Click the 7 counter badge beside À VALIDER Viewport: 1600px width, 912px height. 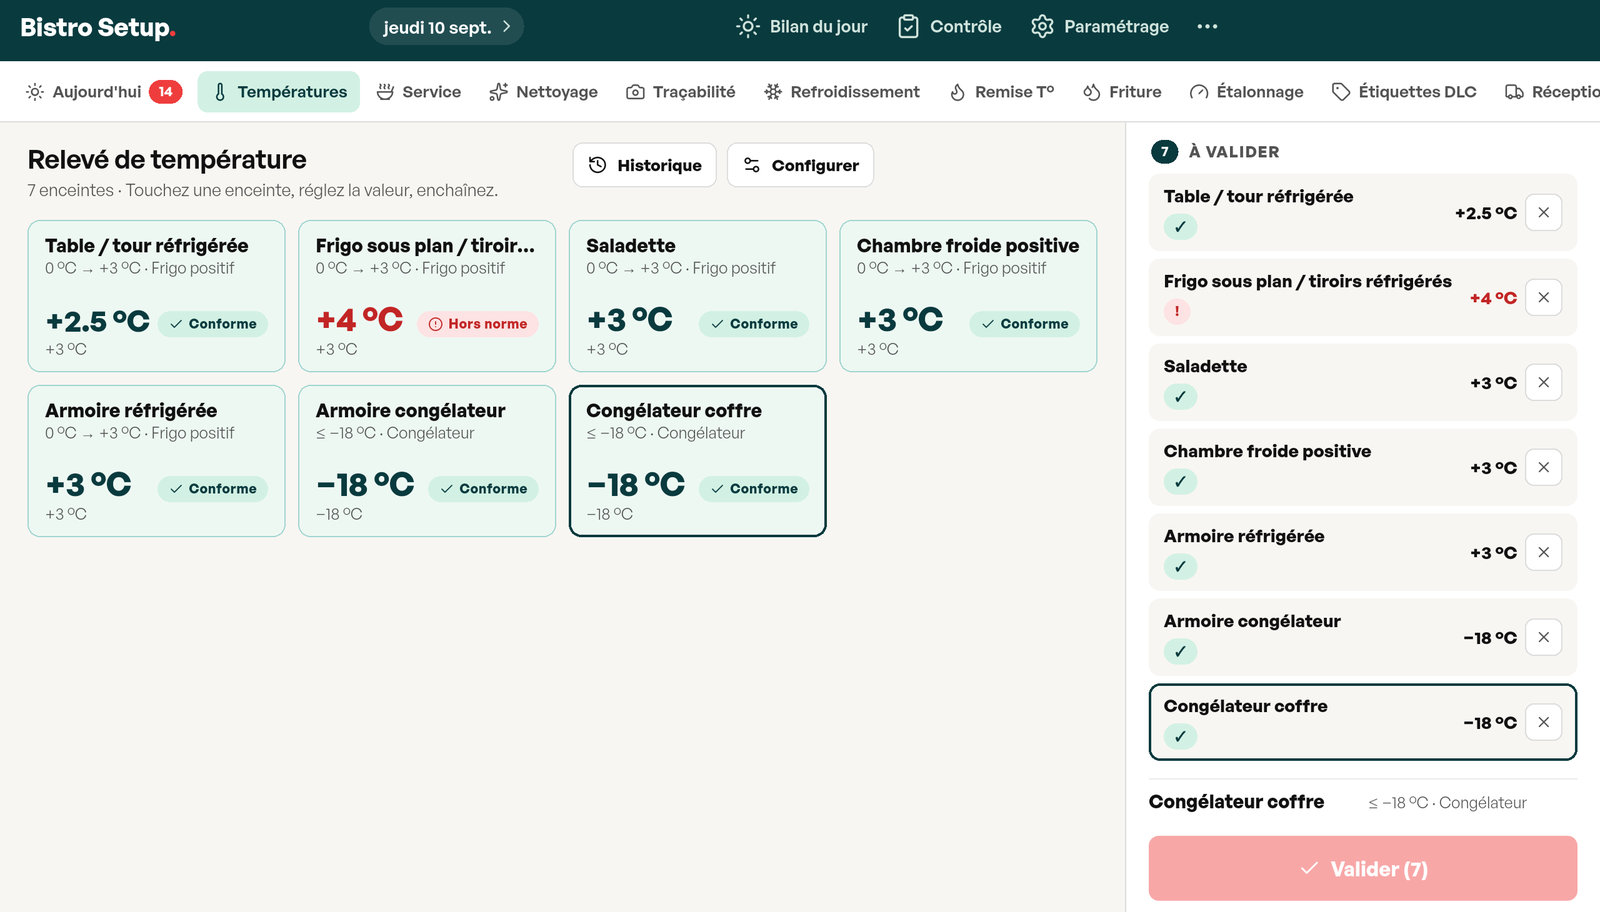click(x=1164, y=152)
